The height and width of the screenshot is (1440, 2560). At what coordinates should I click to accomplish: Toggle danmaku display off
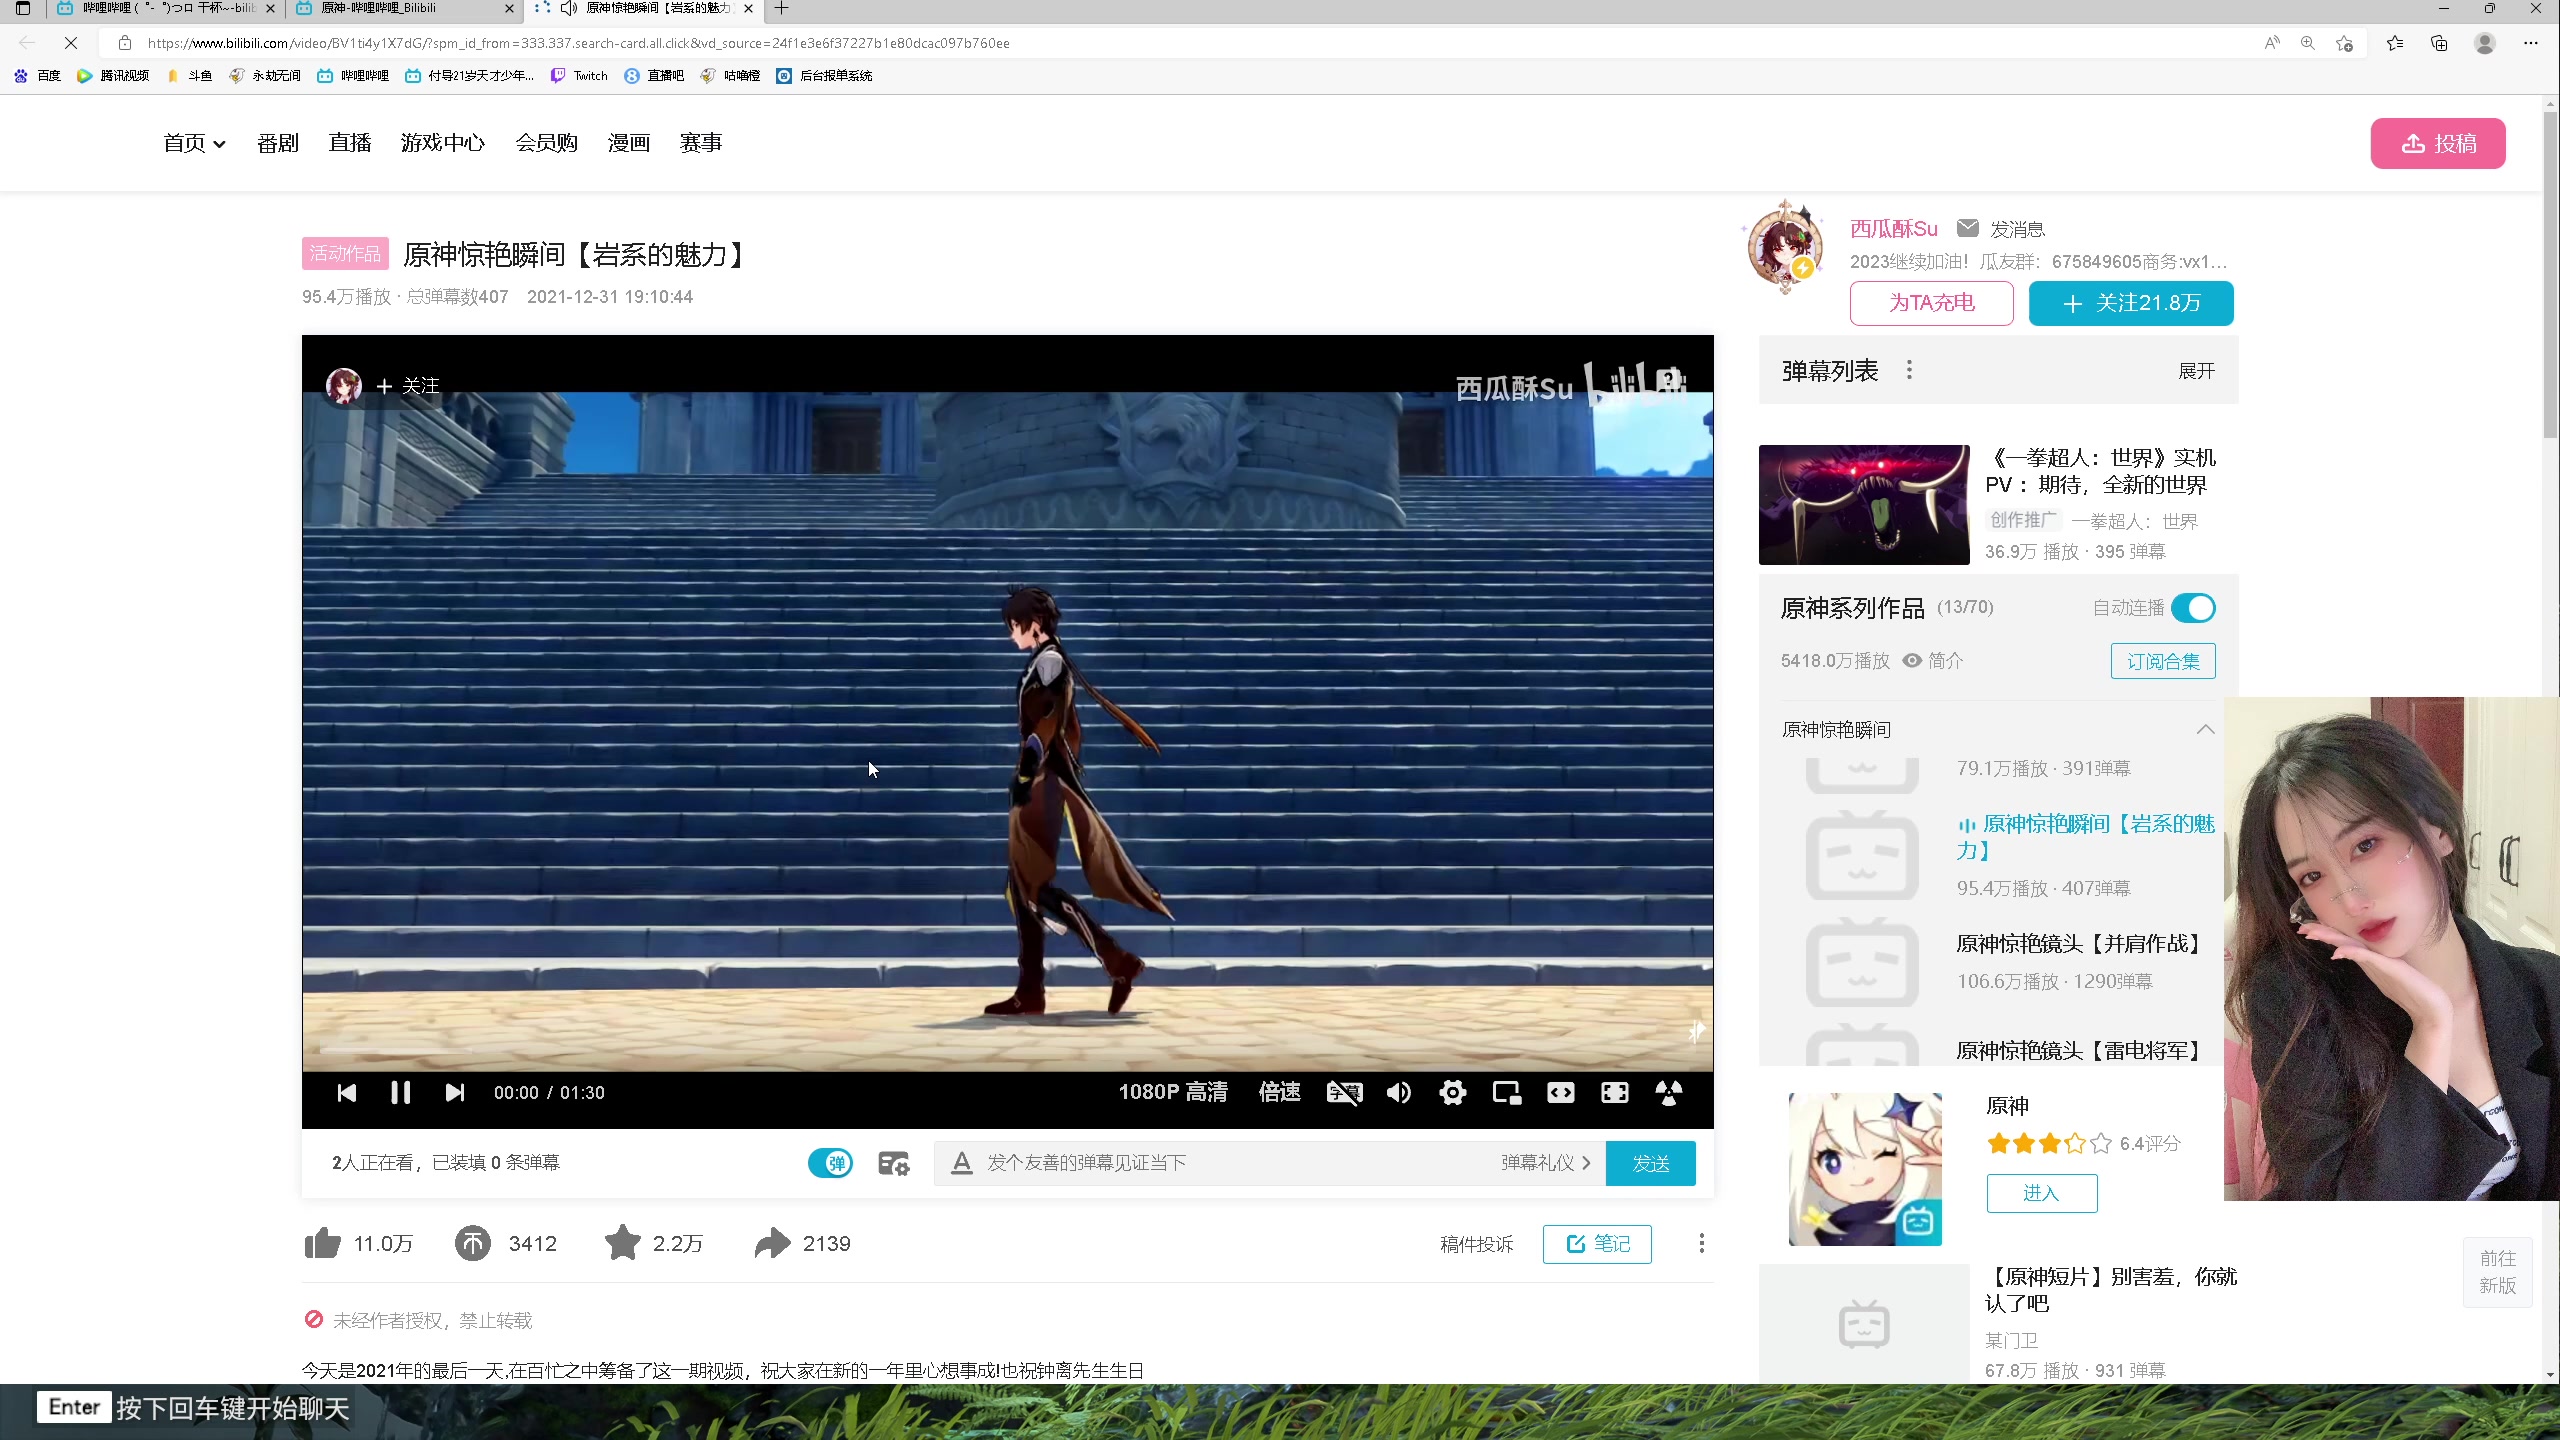[830, 1163]
